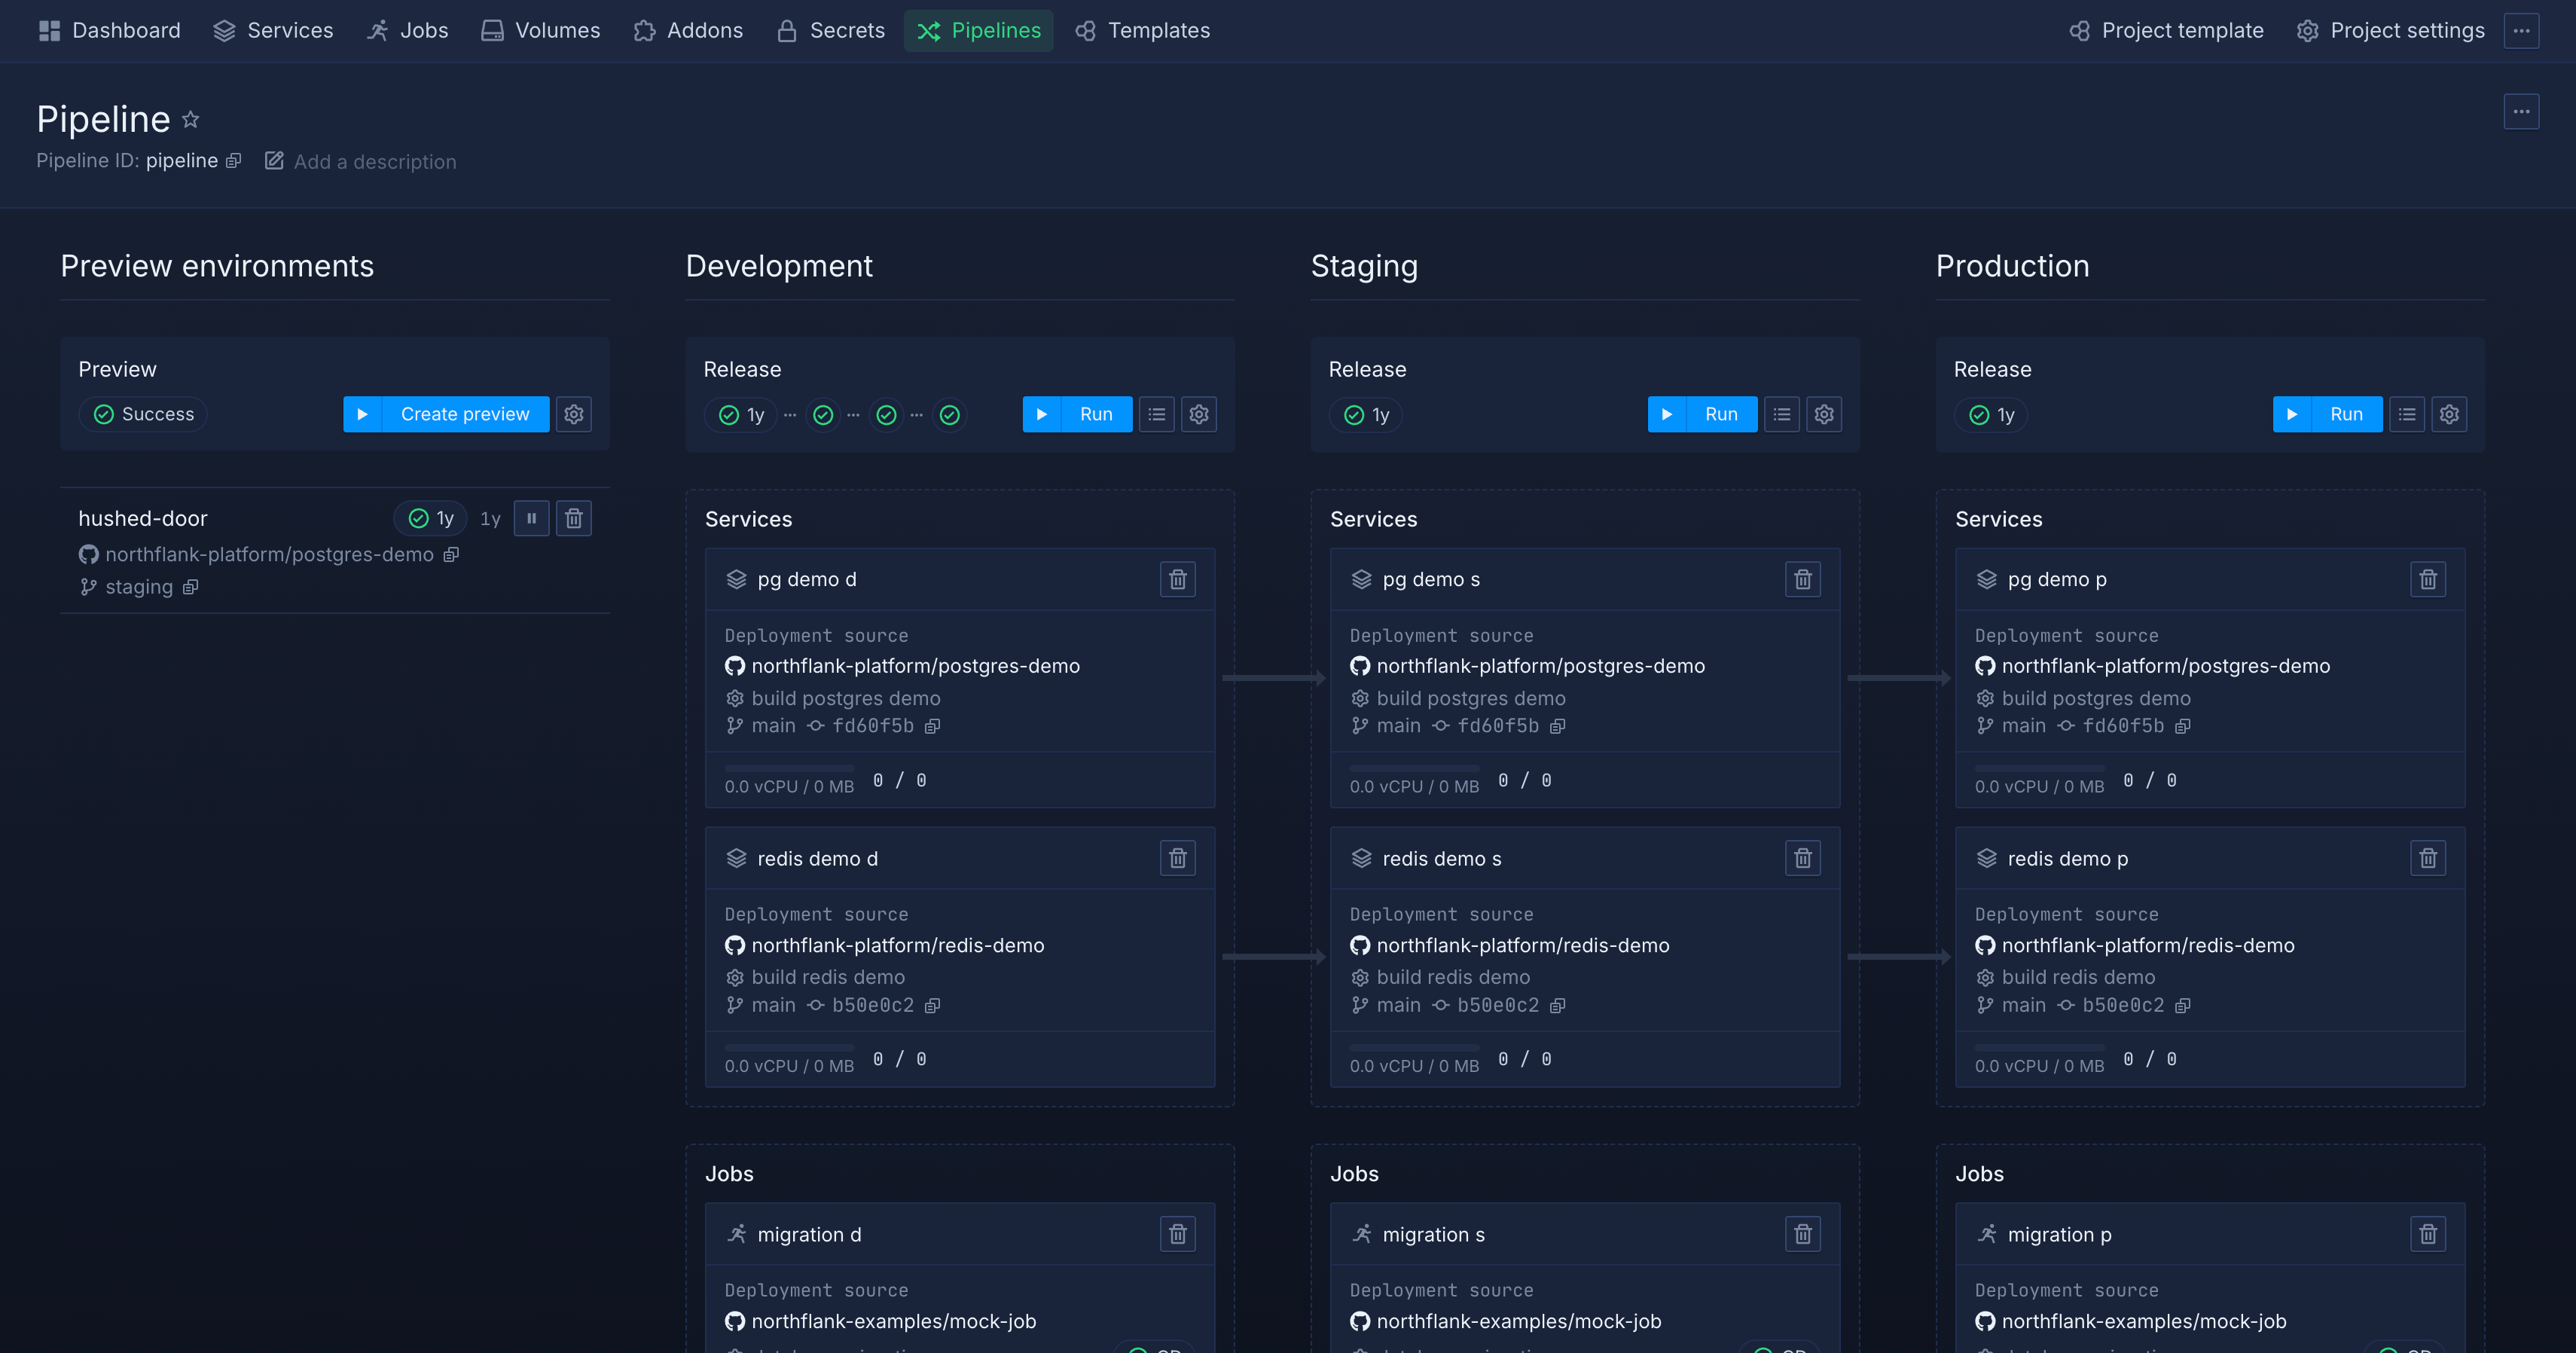Open Production release settings gear

pos(2449,414)
